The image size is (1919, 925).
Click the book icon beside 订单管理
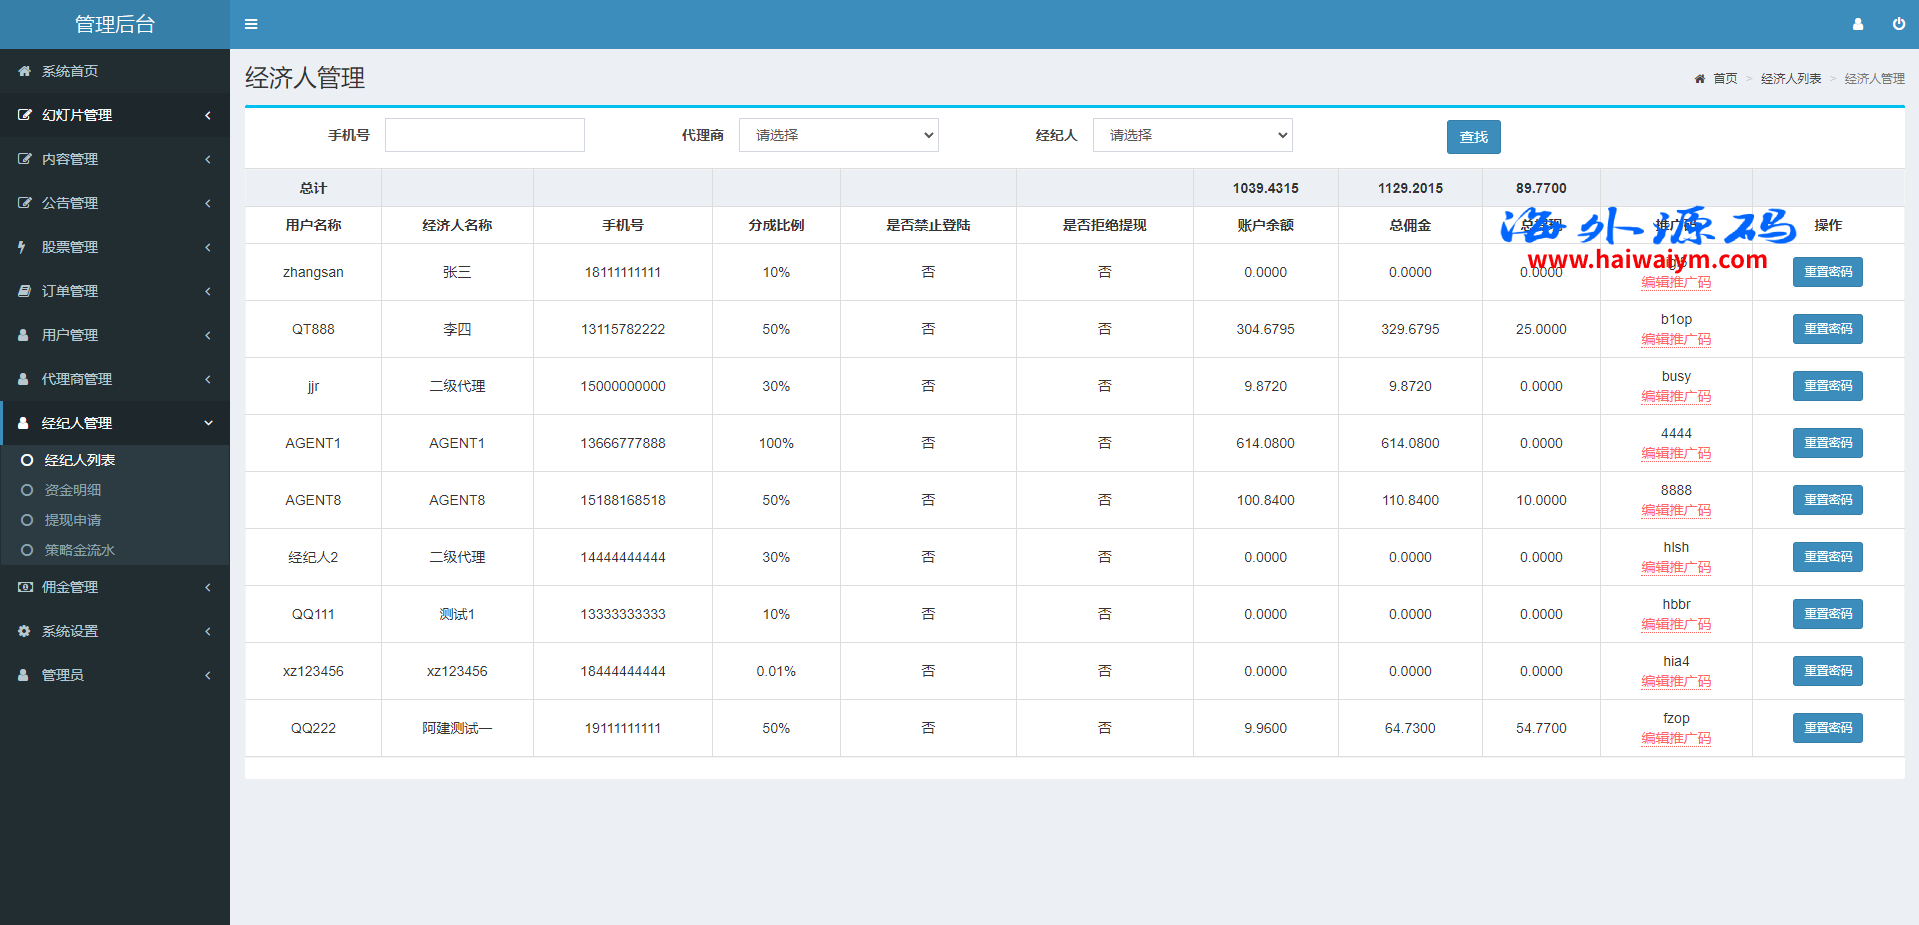click(x=24, y=291)
